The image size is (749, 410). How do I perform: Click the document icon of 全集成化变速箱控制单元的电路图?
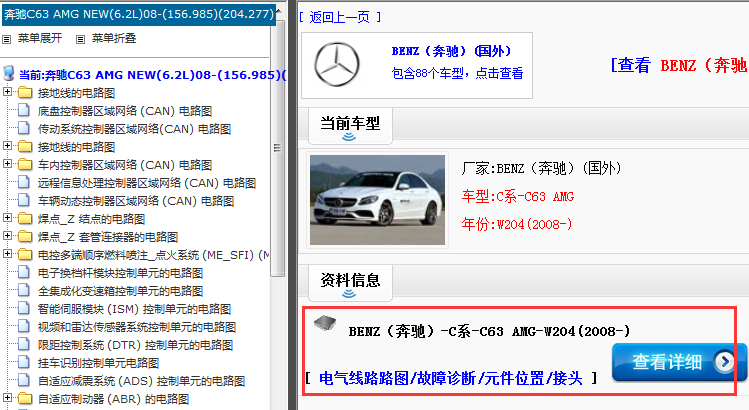click(x=24, y=291)
